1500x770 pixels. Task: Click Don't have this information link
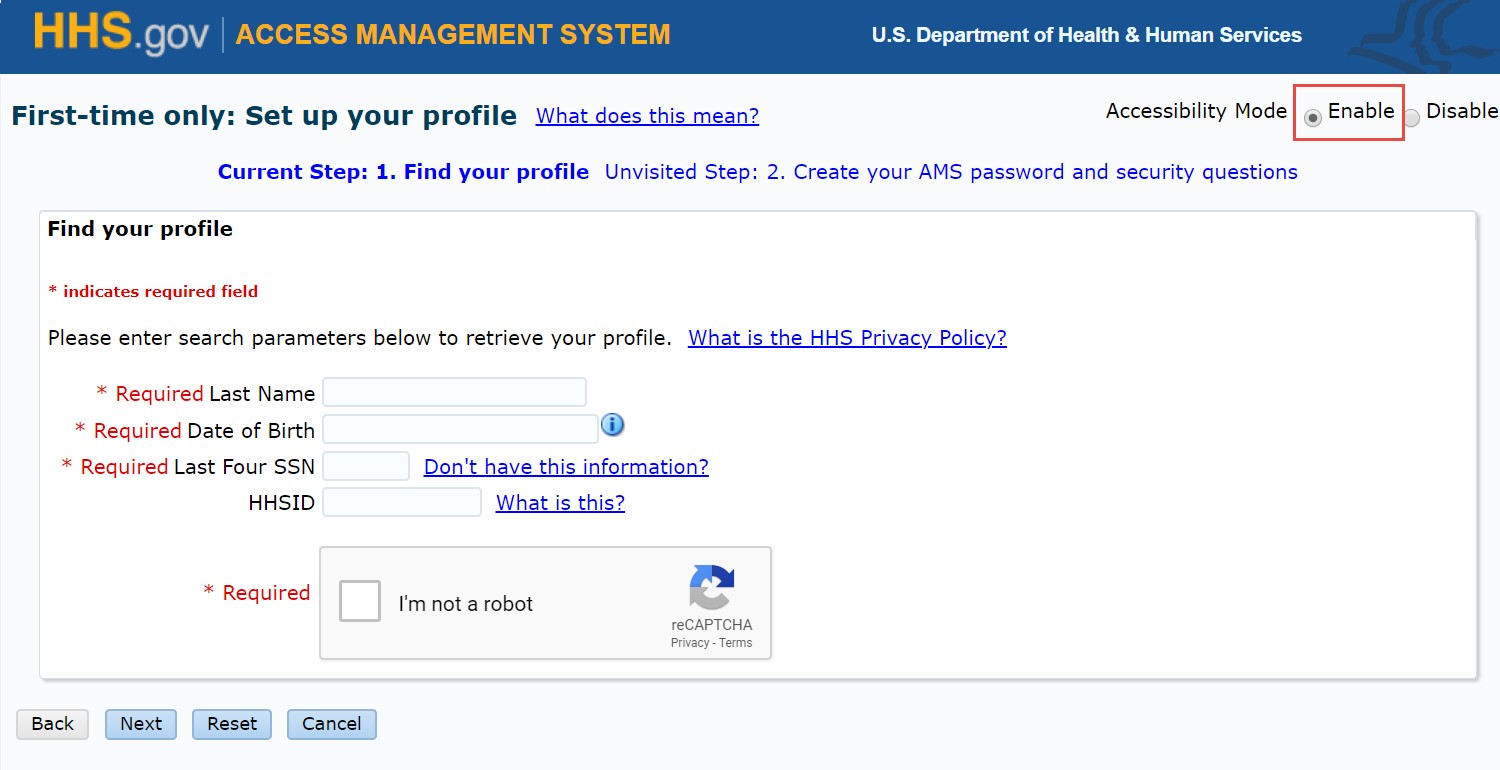point(566,466)
